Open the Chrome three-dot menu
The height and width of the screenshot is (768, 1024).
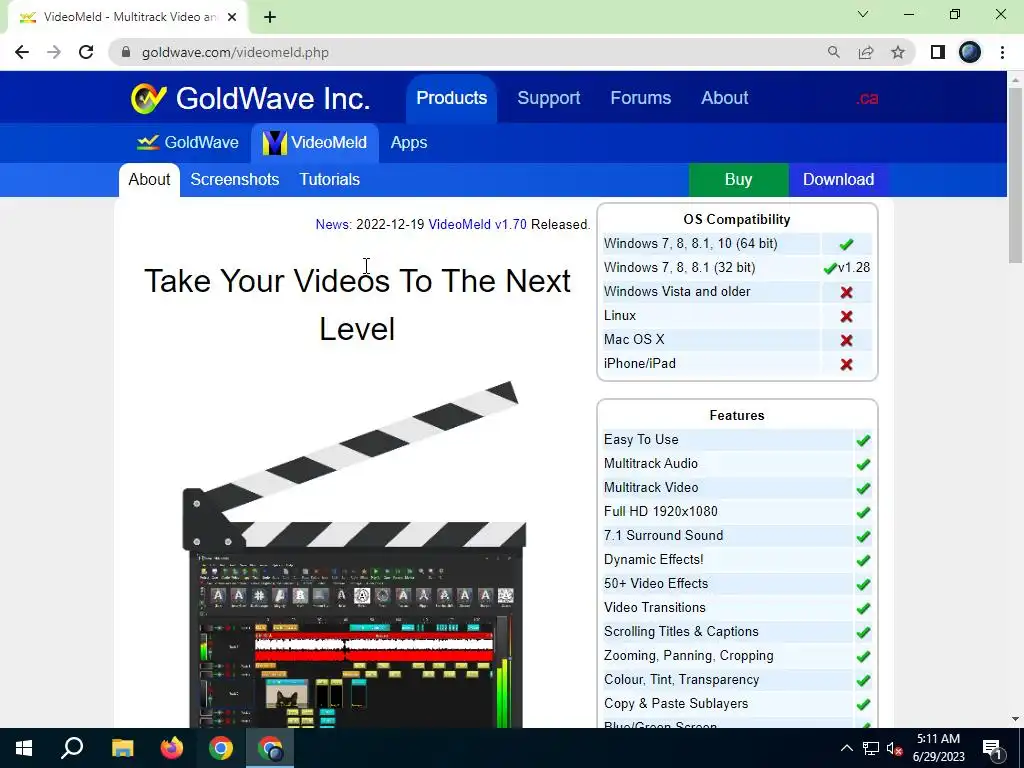point(1002,52)
